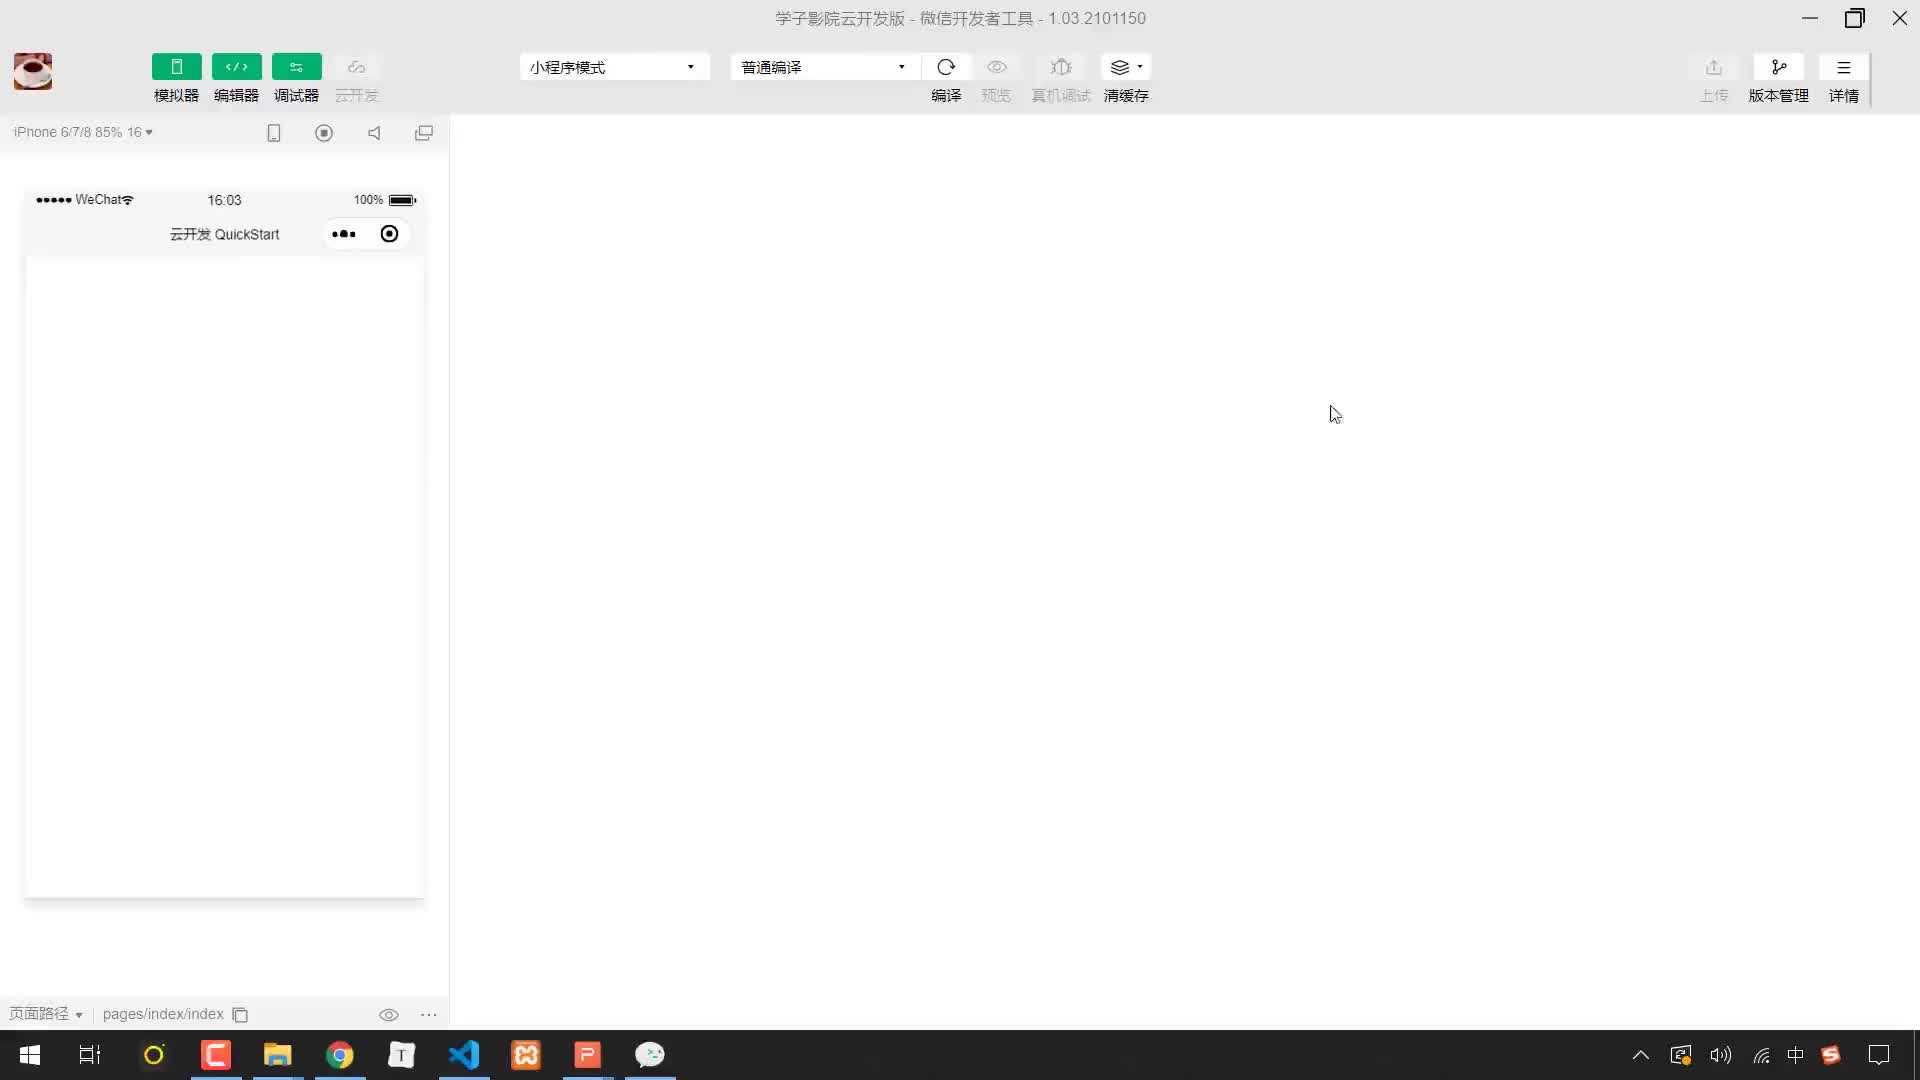Open File Explorer from the taskbar
1920x1080 pixels.
278,1055
